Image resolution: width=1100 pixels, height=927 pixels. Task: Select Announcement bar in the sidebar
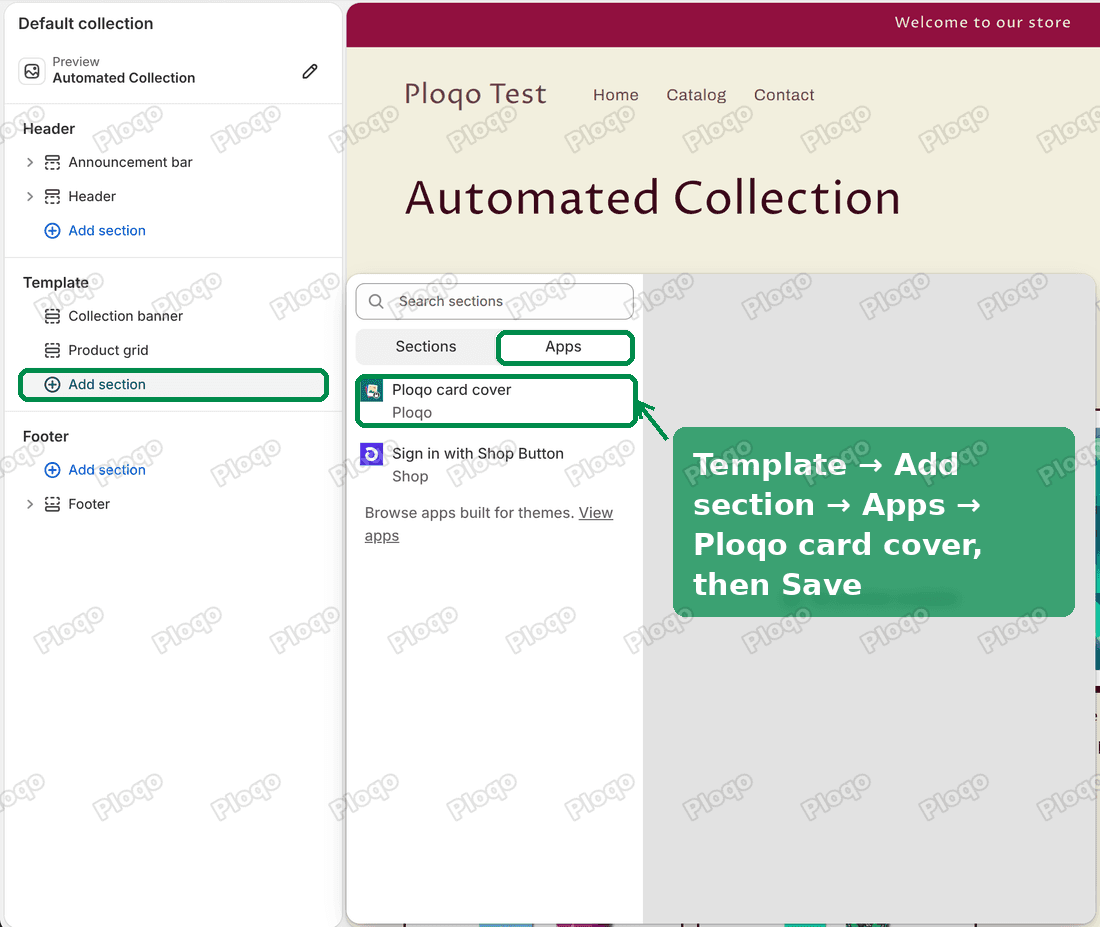tap(130, 162)
